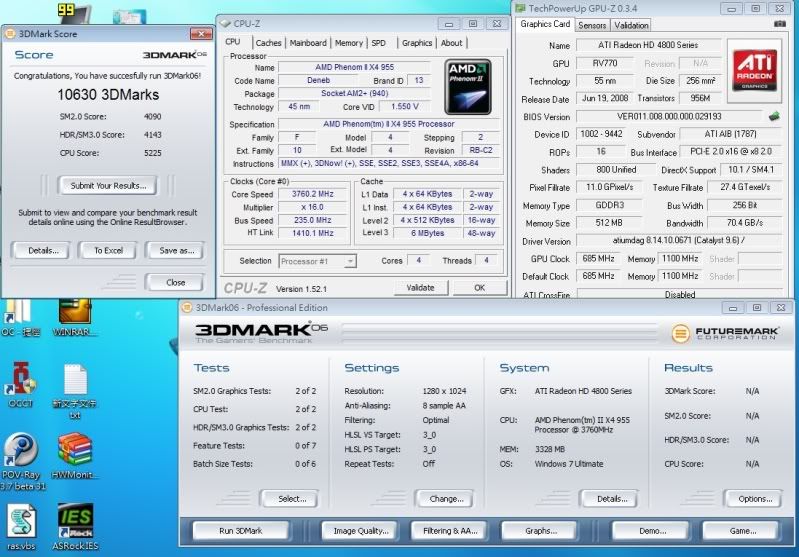Click the Demo button
The height and width of the screenshot is (557, 799).
click(x=652, y=531)
